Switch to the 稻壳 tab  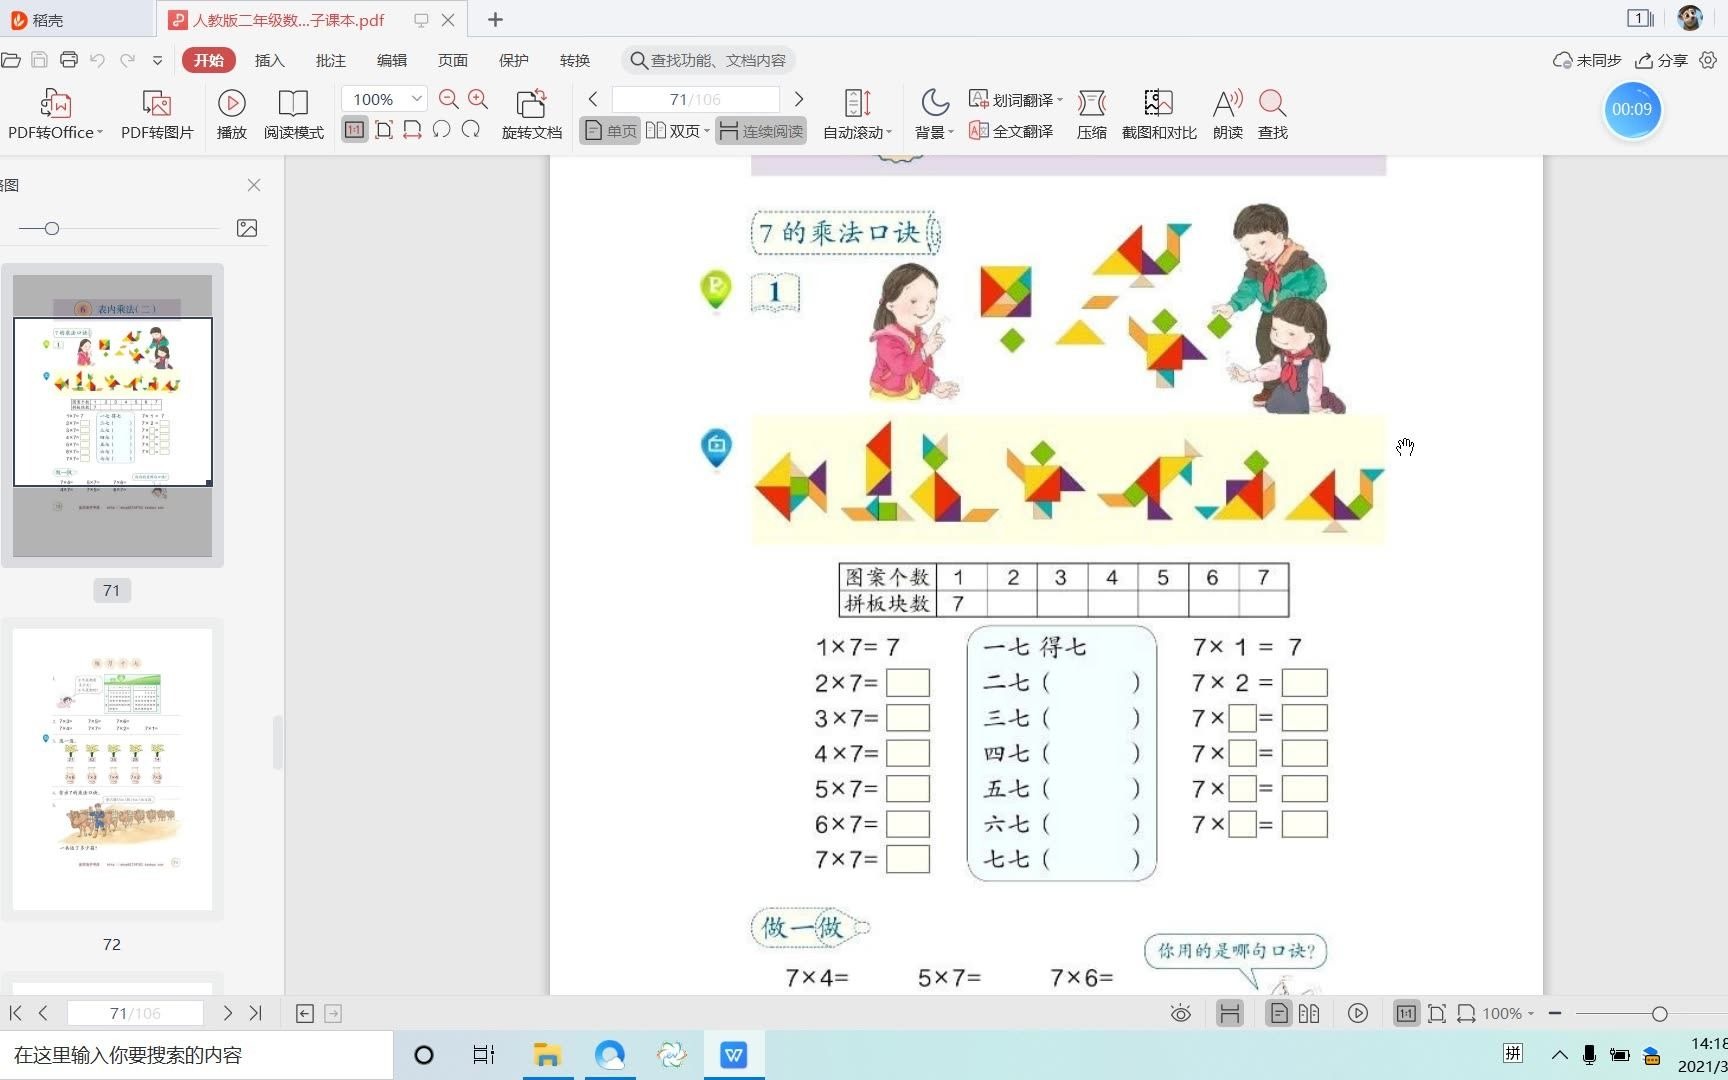(77, 19)
